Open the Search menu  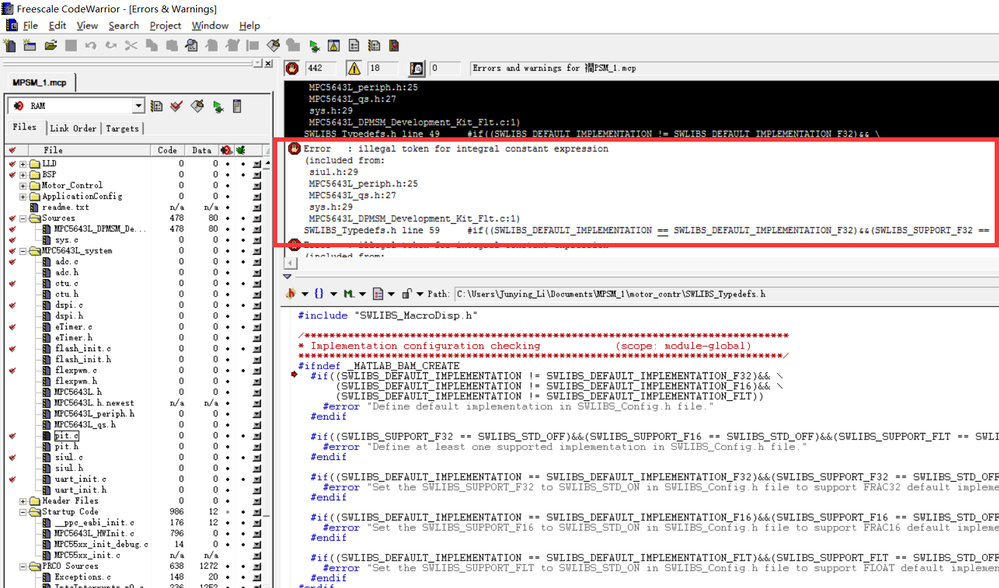[124, 25]
